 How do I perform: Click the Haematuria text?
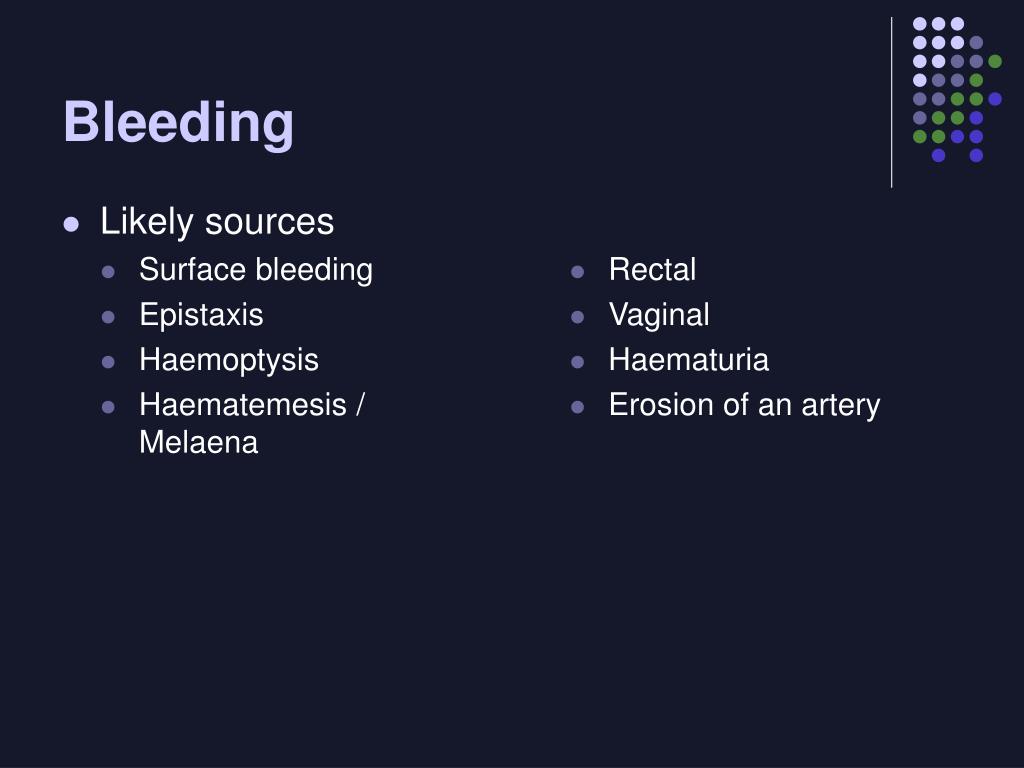(689, 360)
